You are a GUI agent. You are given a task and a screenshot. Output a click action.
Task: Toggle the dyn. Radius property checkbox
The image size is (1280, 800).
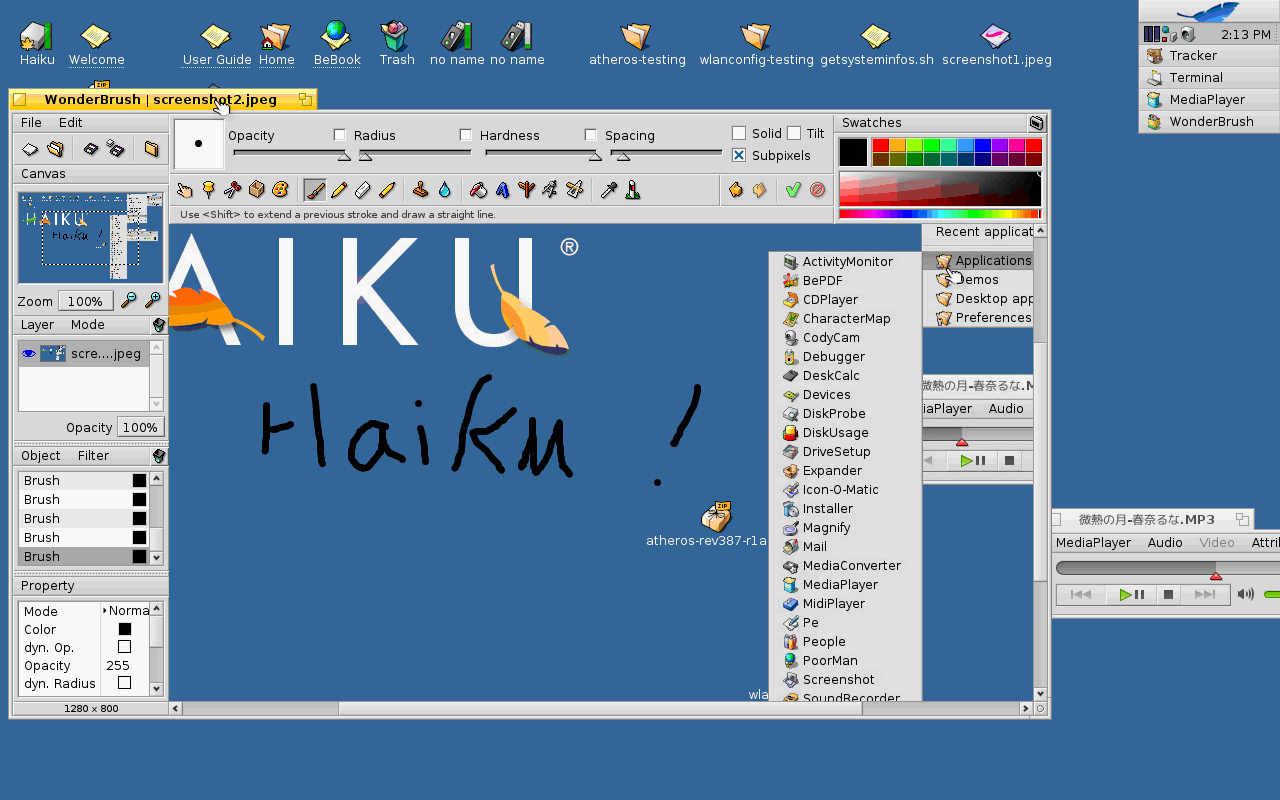[125, 683]
